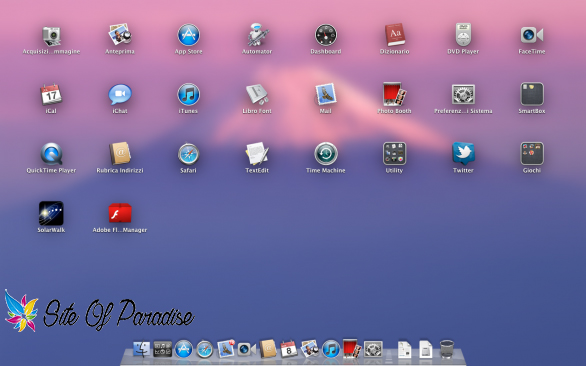The image size is (586, 366).
Task: Open App Store in the Launchpad grid
Action: pyautogui.click(x=188, y=34)
